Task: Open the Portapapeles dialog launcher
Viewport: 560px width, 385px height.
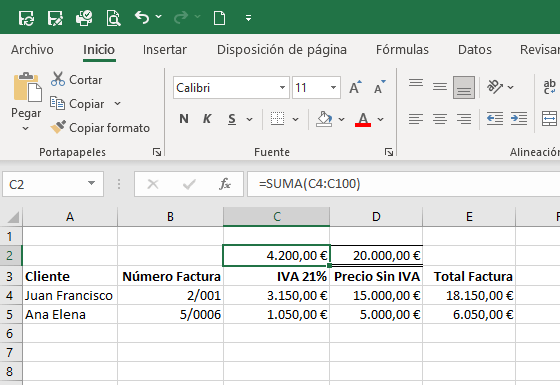Action: (157, 152)
